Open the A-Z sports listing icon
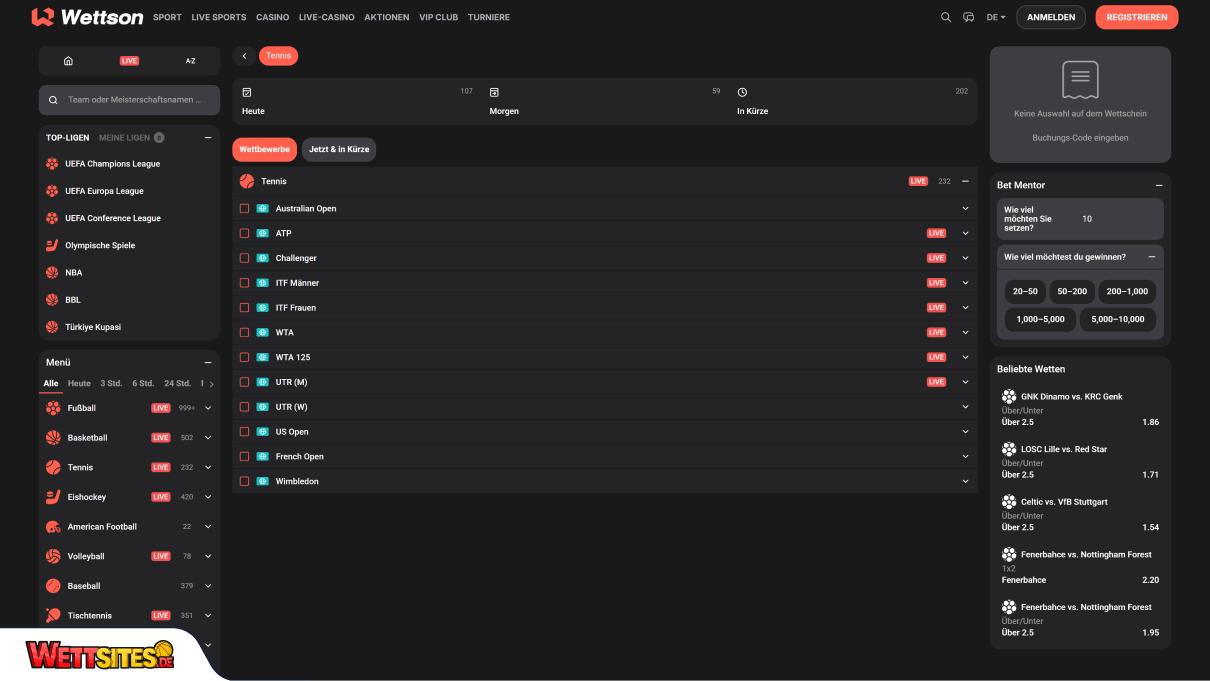Image resolution: width=1210 pixels, height=681 pixels. 190,61
